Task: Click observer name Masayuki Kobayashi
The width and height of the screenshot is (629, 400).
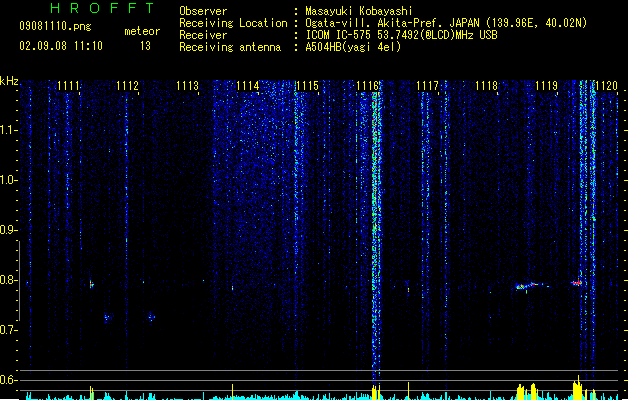Action: pyautogui.click(x=359, y=11)
